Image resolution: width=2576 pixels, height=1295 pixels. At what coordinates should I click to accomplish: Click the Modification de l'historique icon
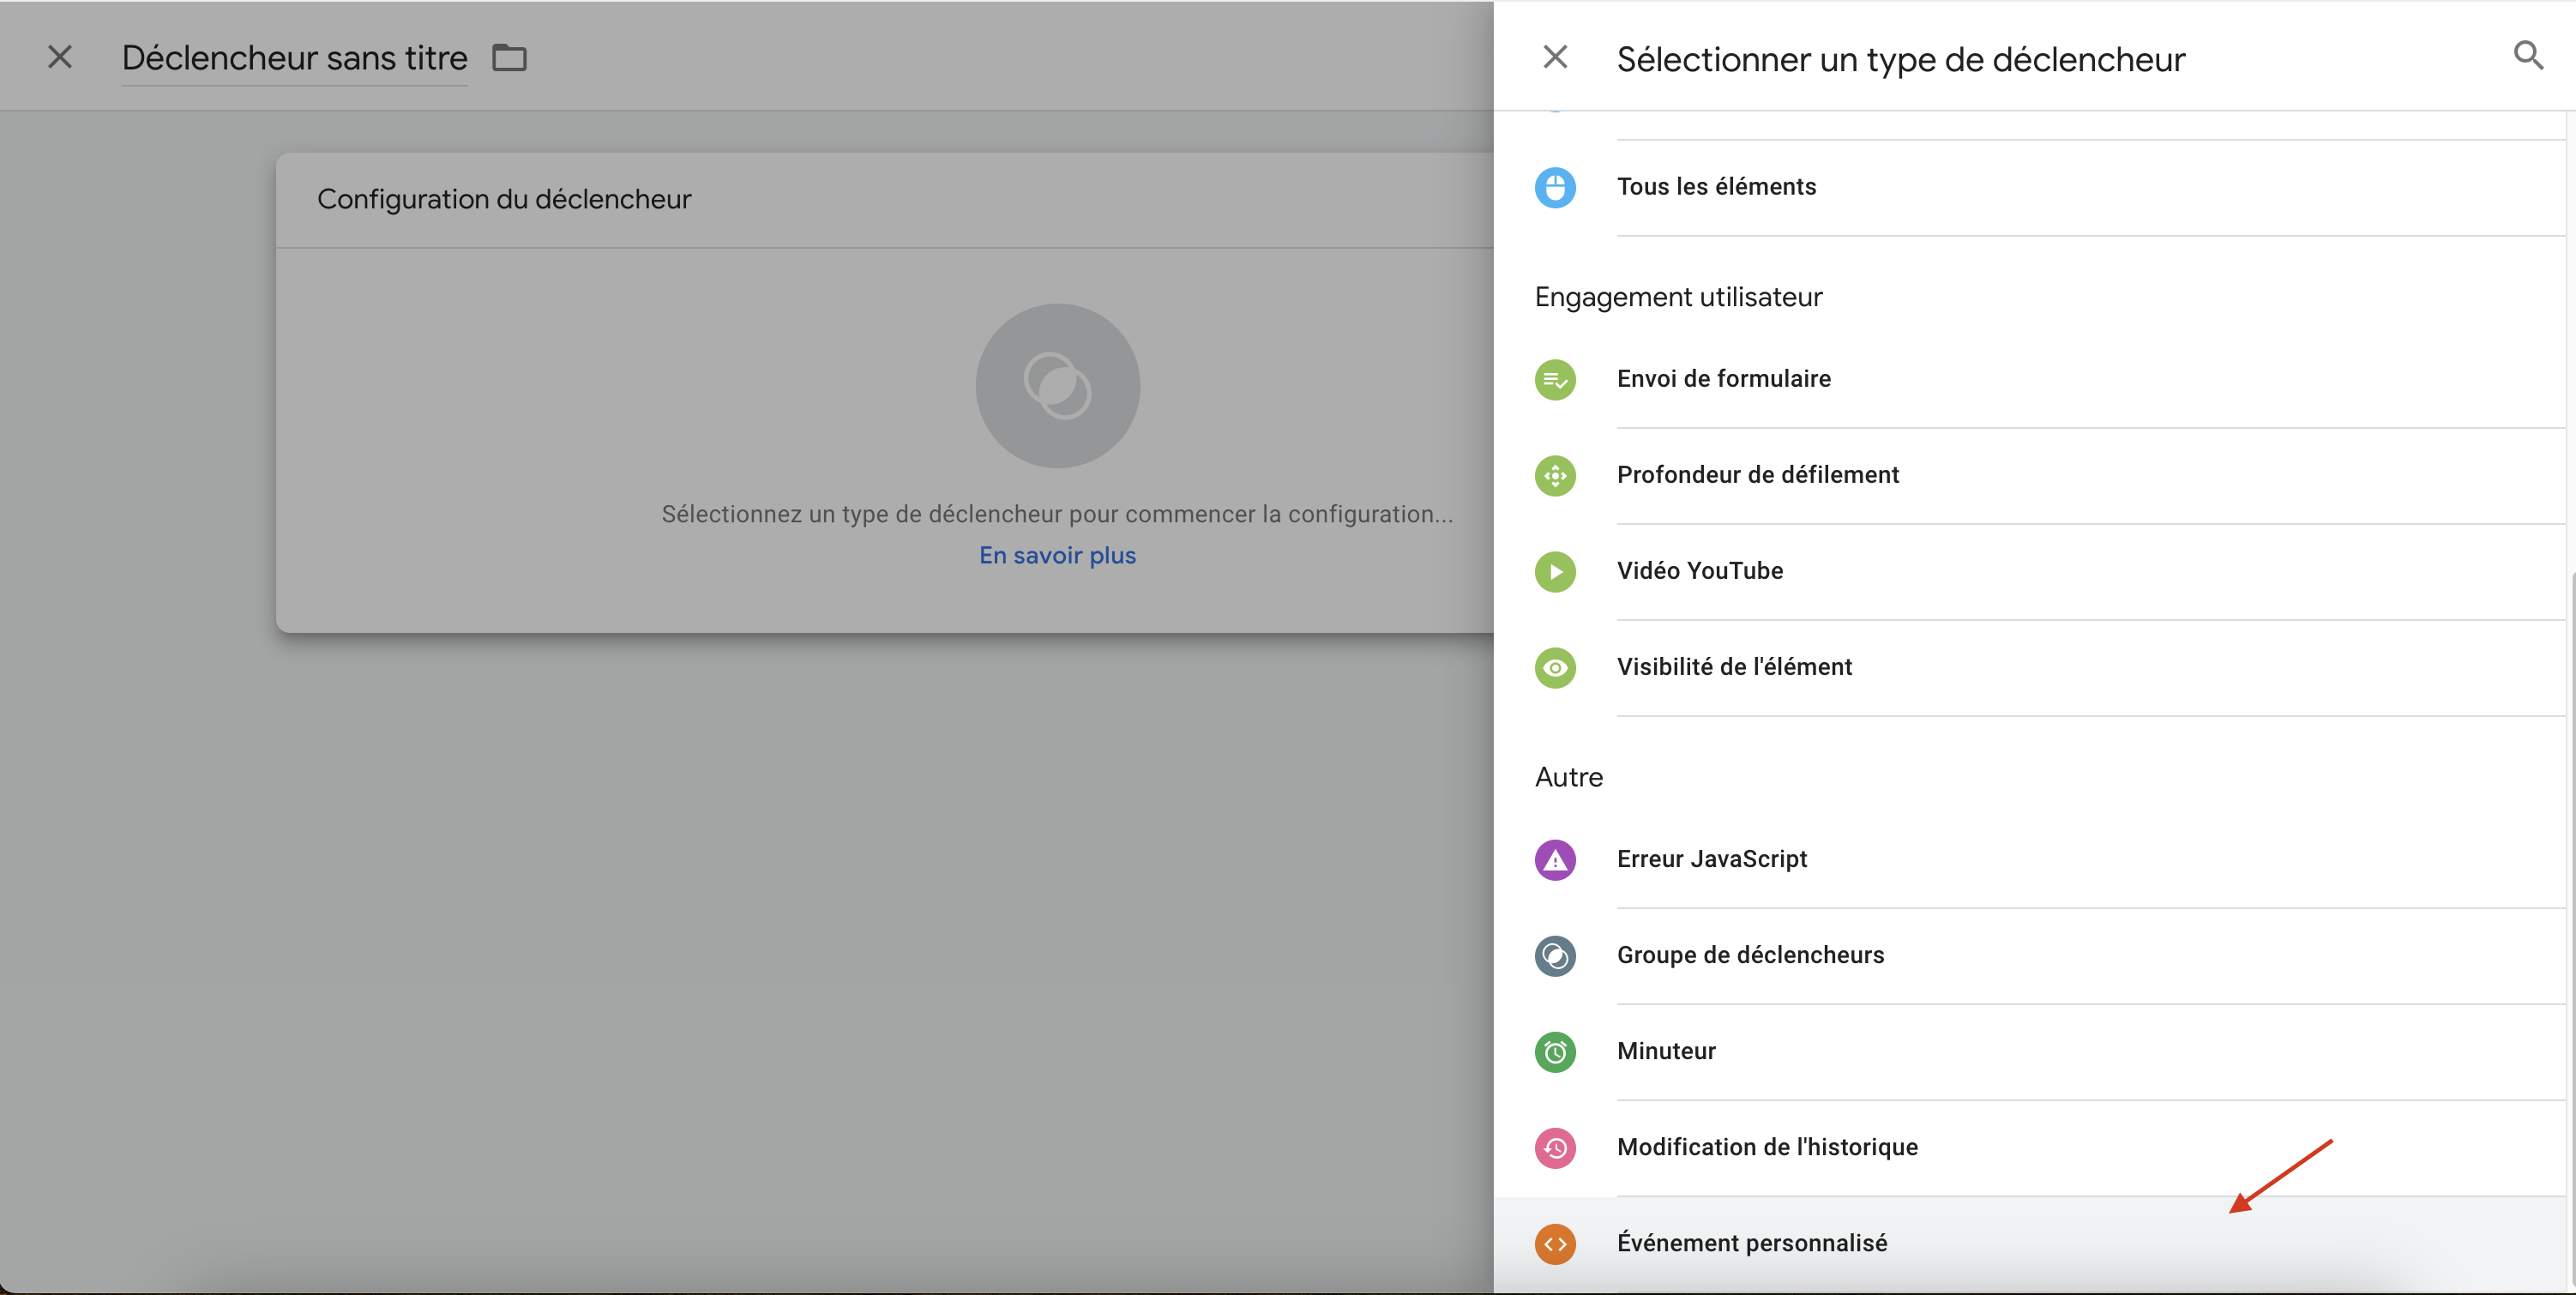[x=1554, y=1147]
